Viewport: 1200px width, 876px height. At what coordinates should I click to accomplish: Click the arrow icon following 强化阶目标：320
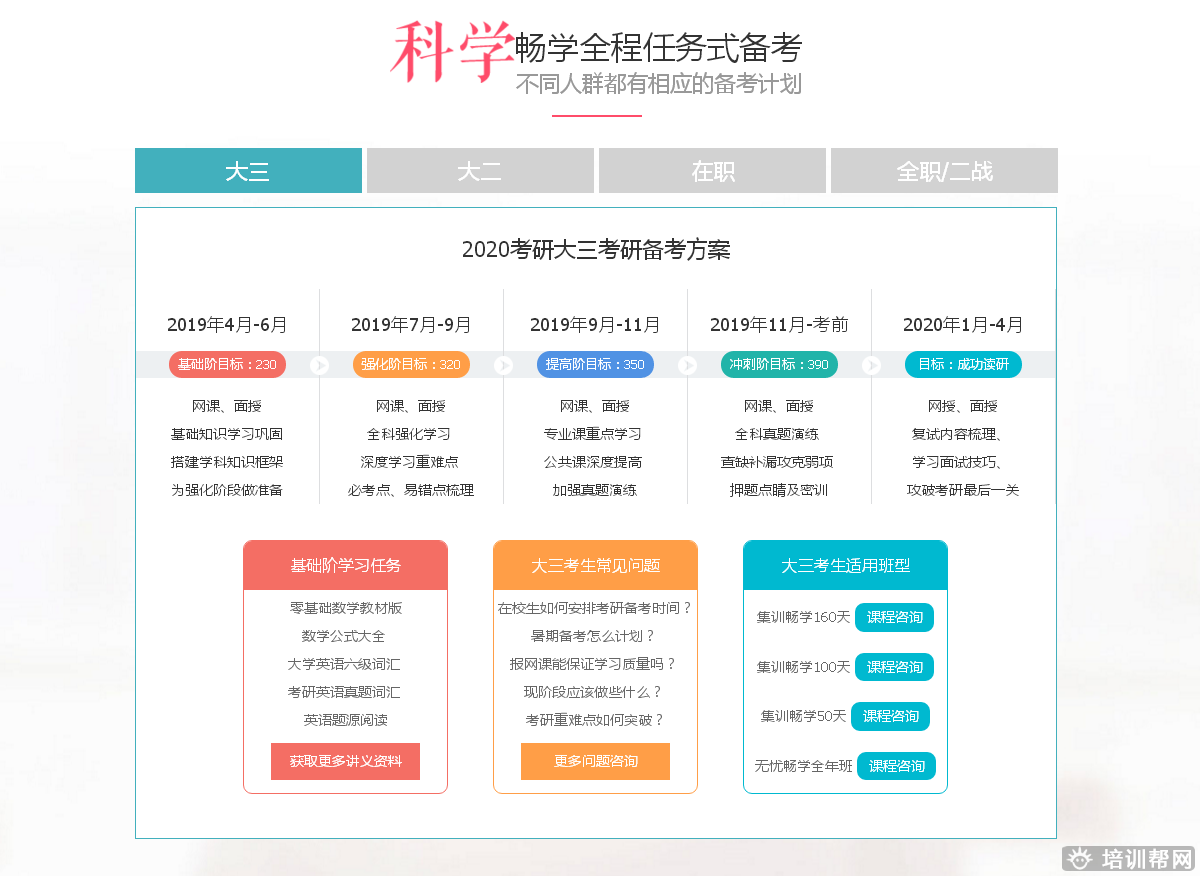(x=504, y=365)
